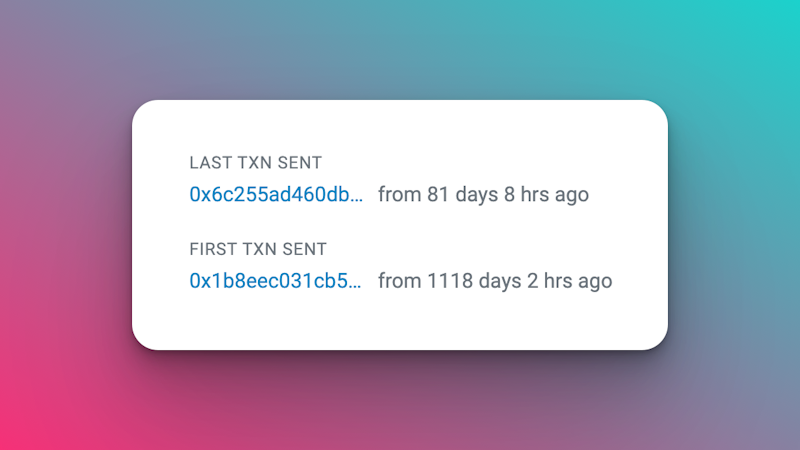Click the word "from" beside the 0x6c255ad460db link
The height and width of the screenshot is (450, 800).
tap(399, 194)
